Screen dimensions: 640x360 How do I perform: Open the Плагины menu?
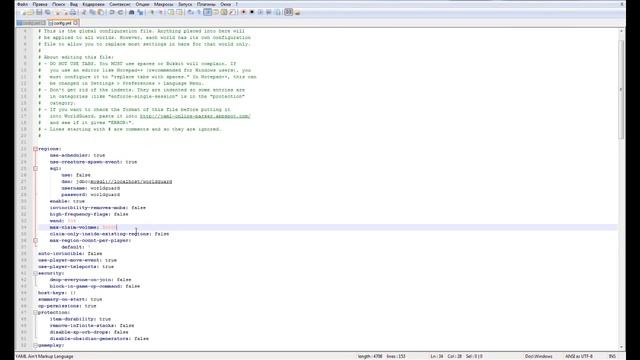pos(206,4)
